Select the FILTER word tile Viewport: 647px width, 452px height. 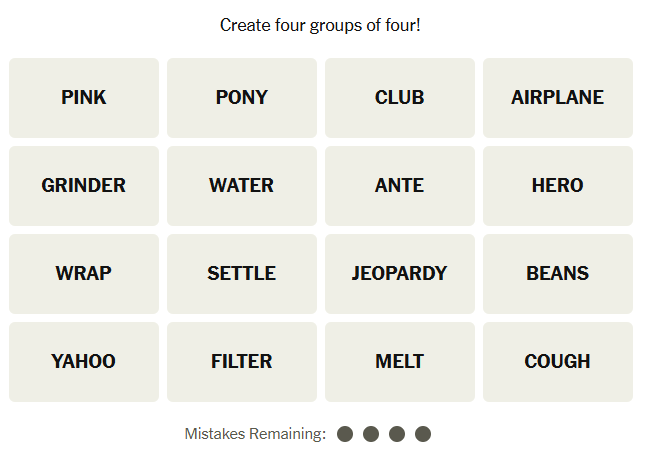tap(242, 362)
